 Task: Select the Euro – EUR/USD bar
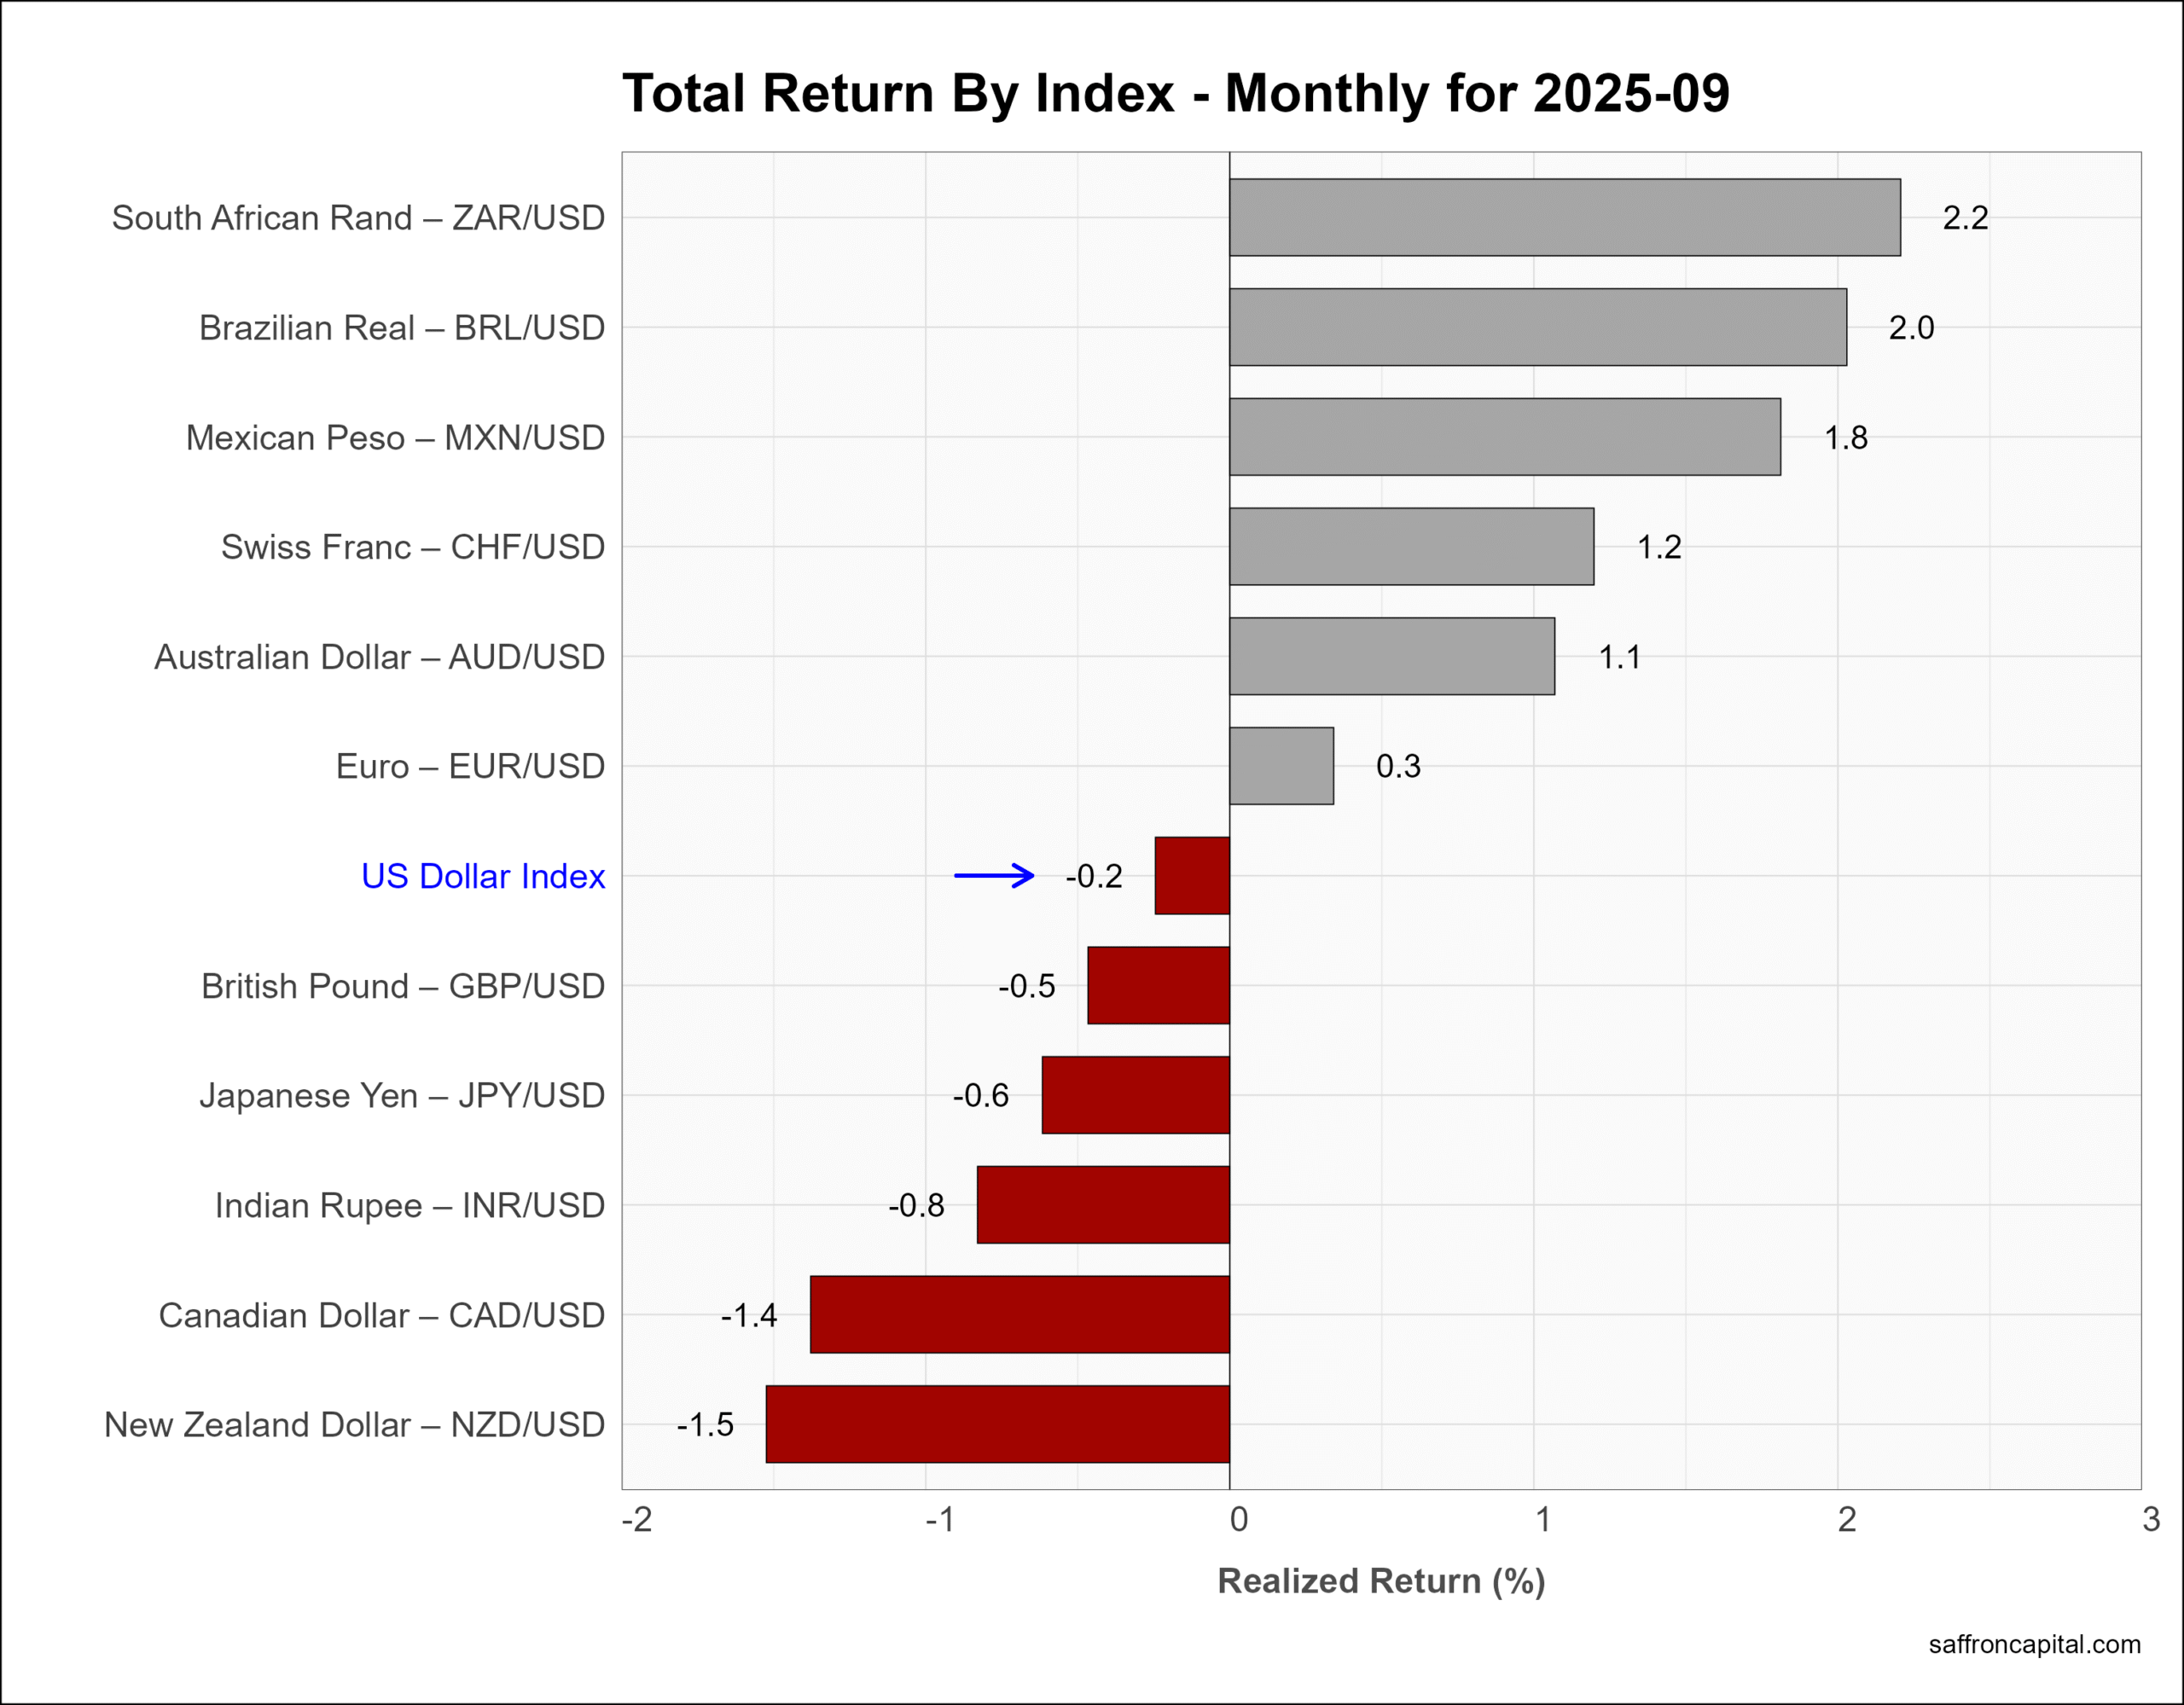pos(1281,766)
